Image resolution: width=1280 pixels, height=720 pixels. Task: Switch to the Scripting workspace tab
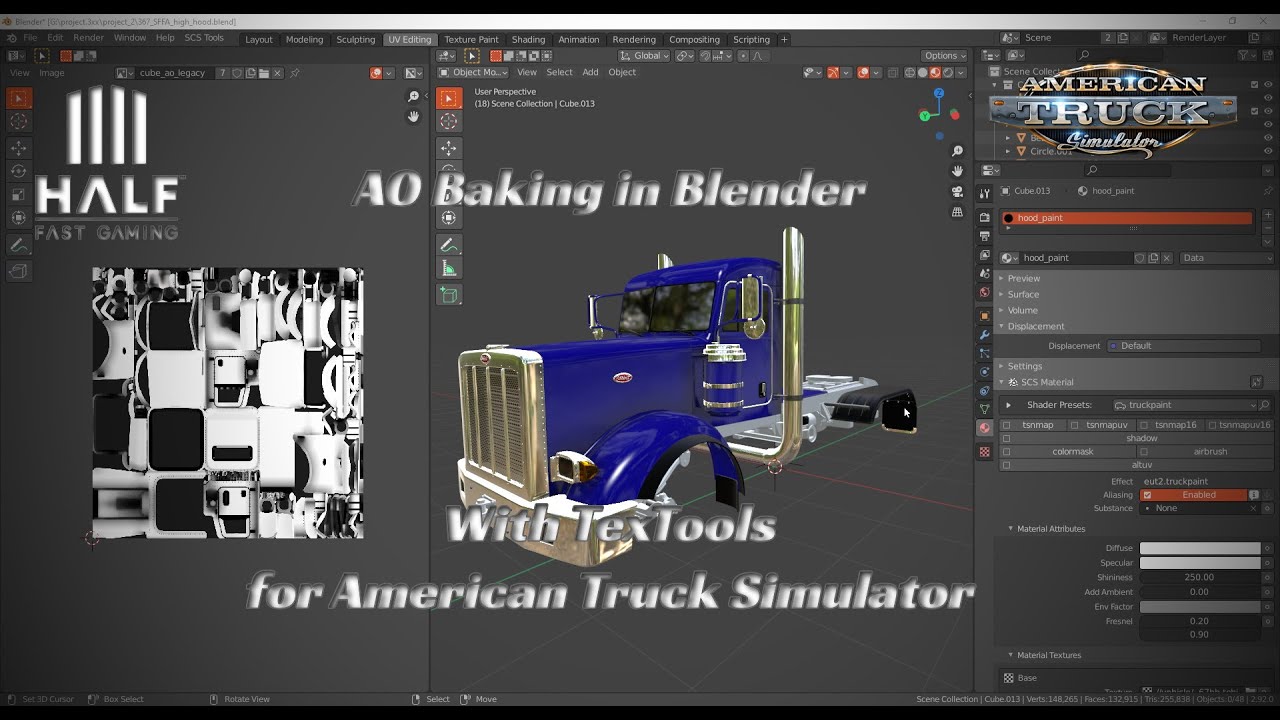(751, 40)
